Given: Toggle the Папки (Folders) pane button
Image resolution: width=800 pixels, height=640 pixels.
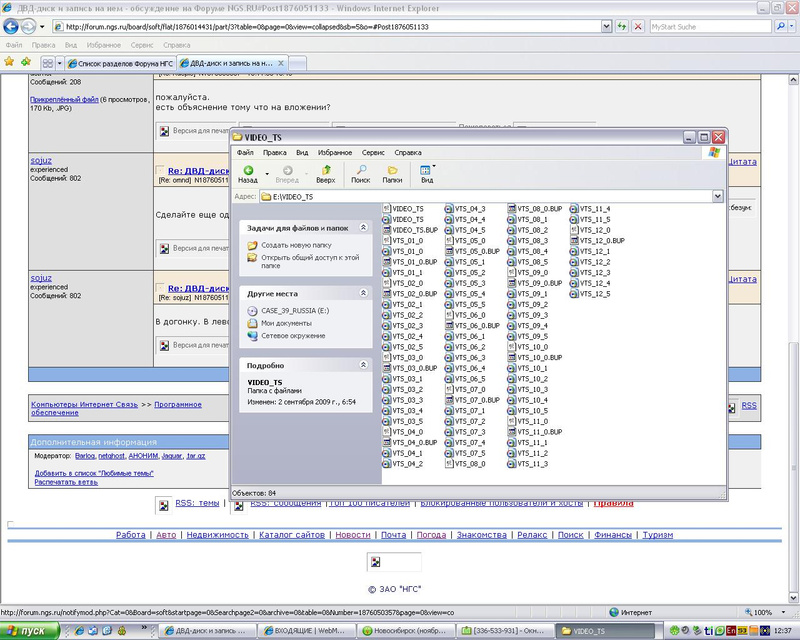Looking at the screenshot, I should click(x=392, y=174).
